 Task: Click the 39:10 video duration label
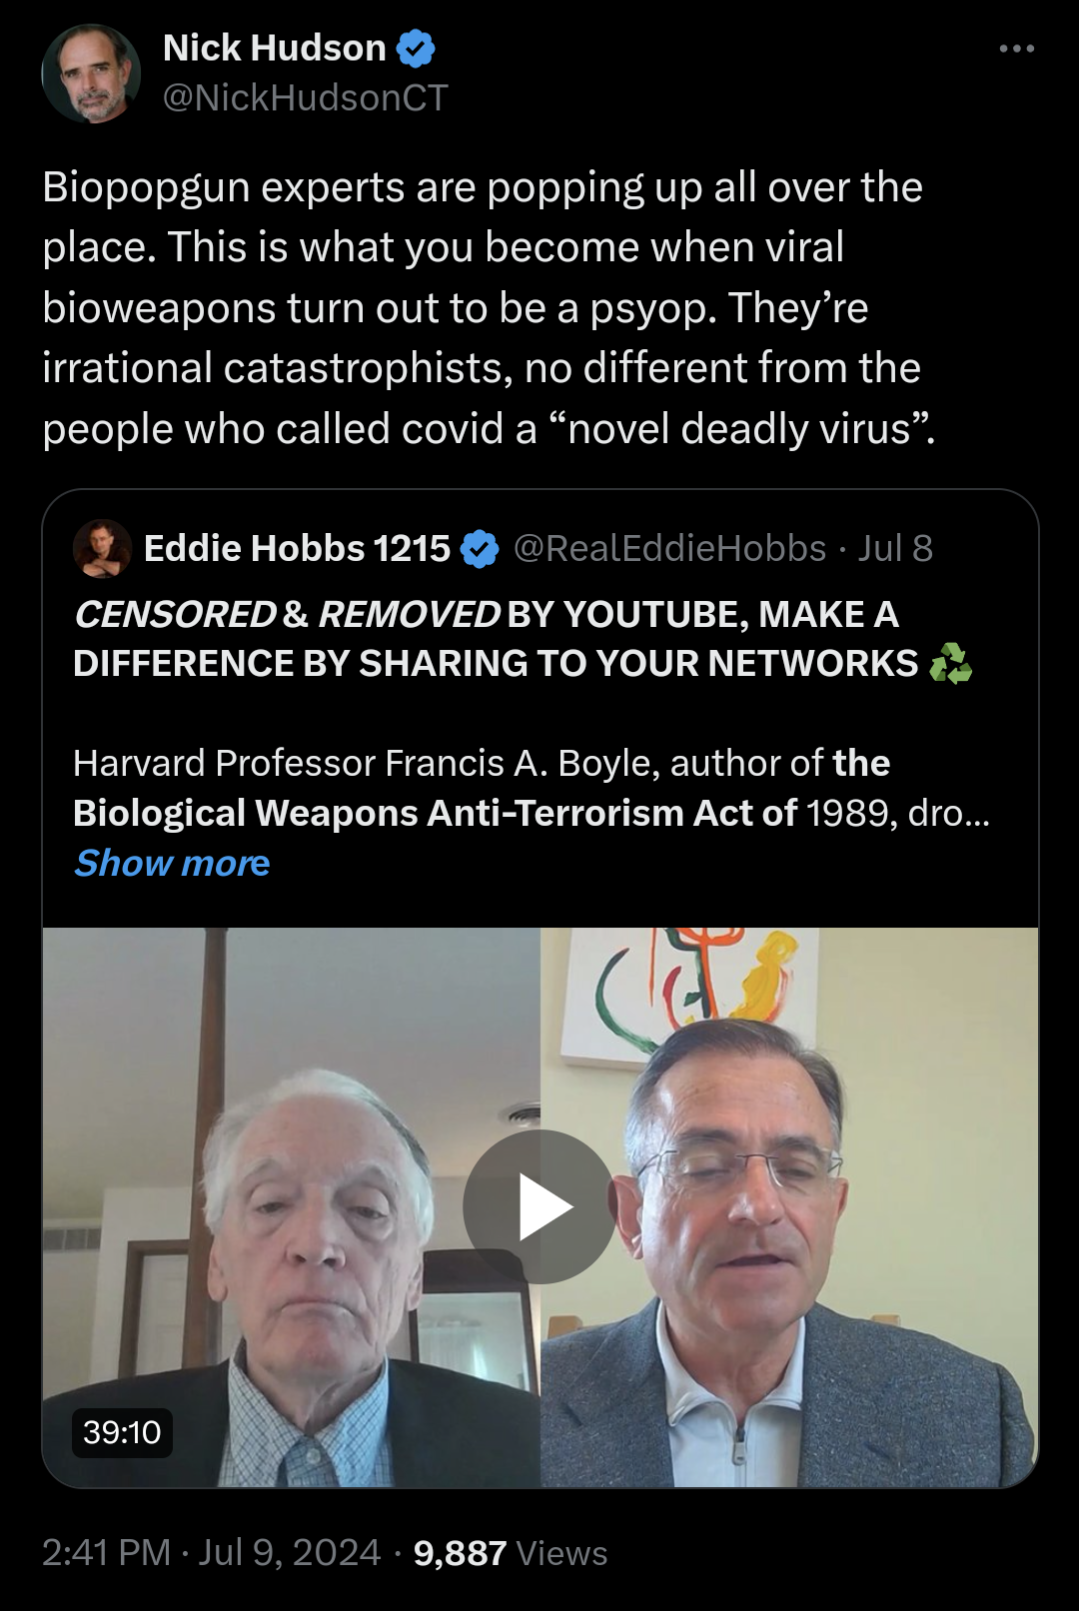(x=122, y=1432)
